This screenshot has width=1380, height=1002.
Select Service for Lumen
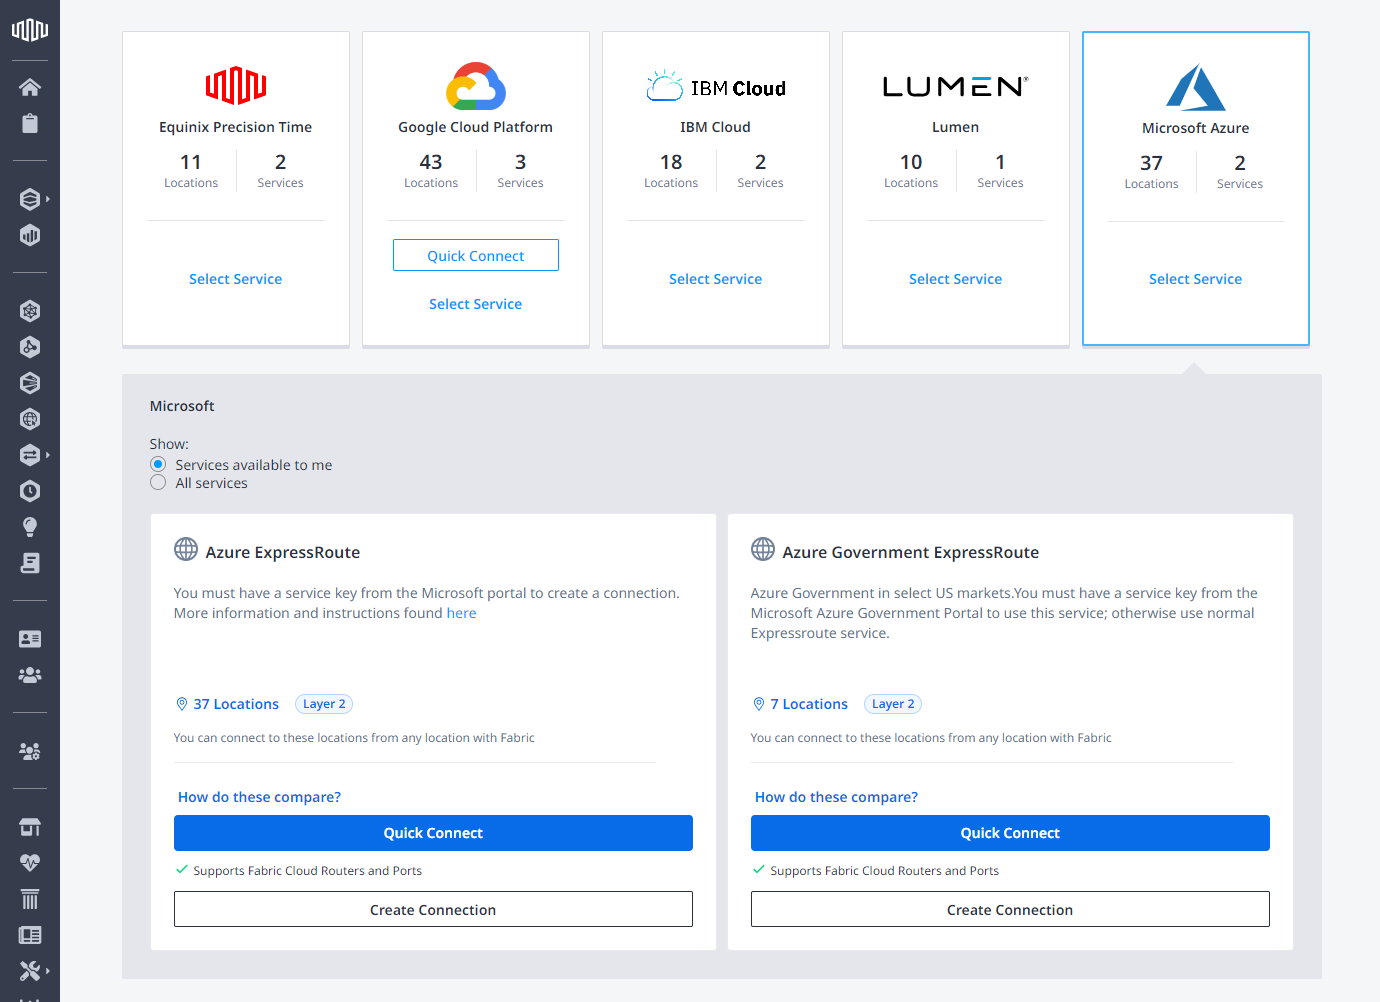956,279
